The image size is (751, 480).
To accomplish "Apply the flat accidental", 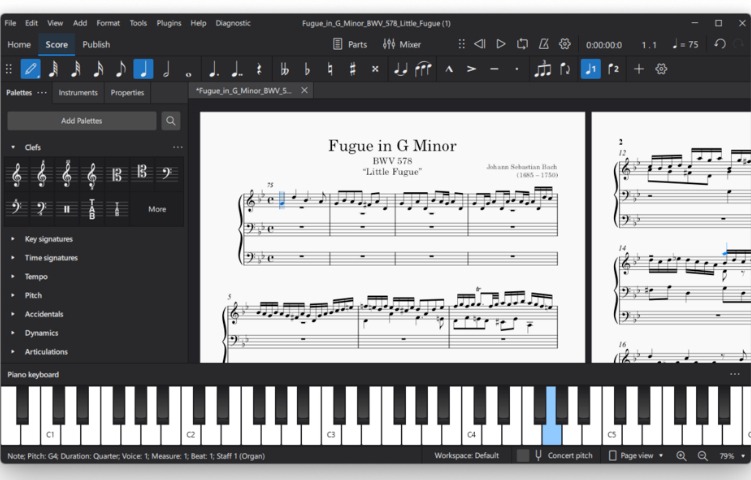I will point(307,69).
